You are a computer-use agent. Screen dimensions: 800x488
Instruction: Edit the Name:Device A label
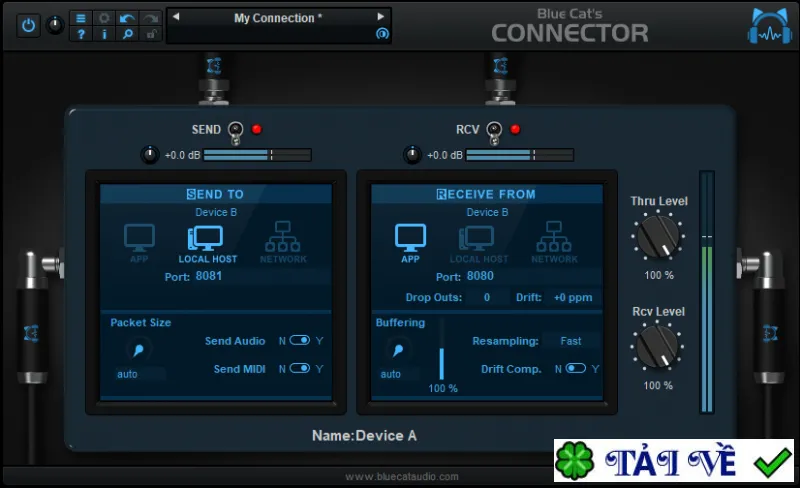tap(364, 436)
